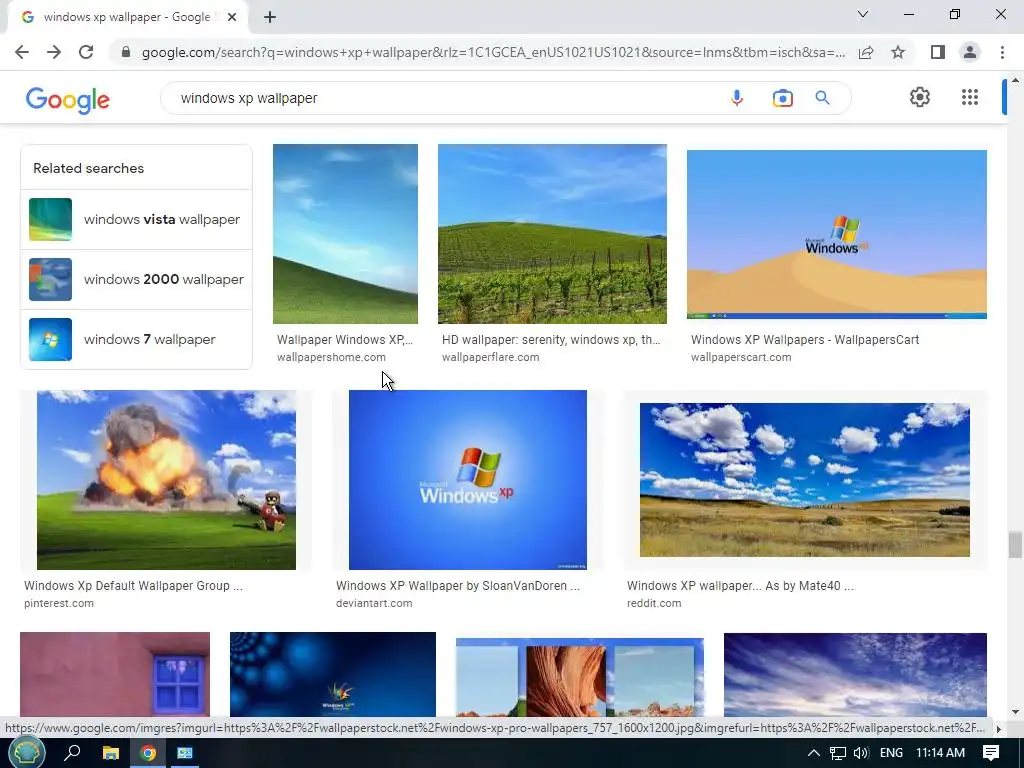Open related search windows 2000 wallpaper
The image size is (1024, 768).
pos(136,280)
